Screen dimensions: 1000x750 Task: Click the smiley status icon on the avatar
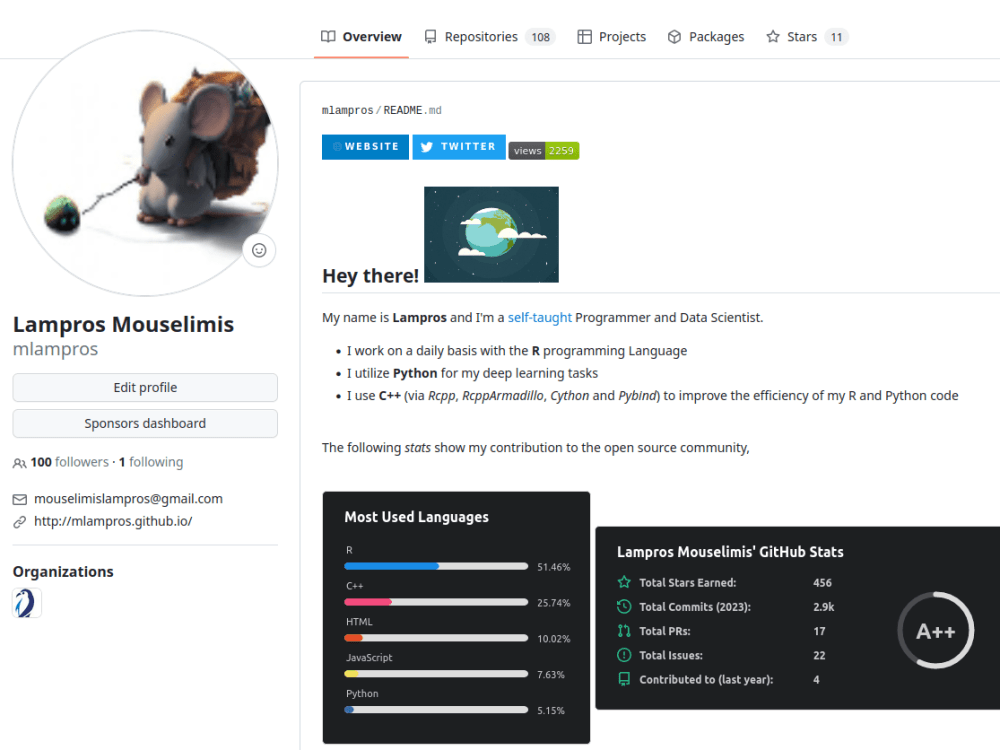[259, 250]
